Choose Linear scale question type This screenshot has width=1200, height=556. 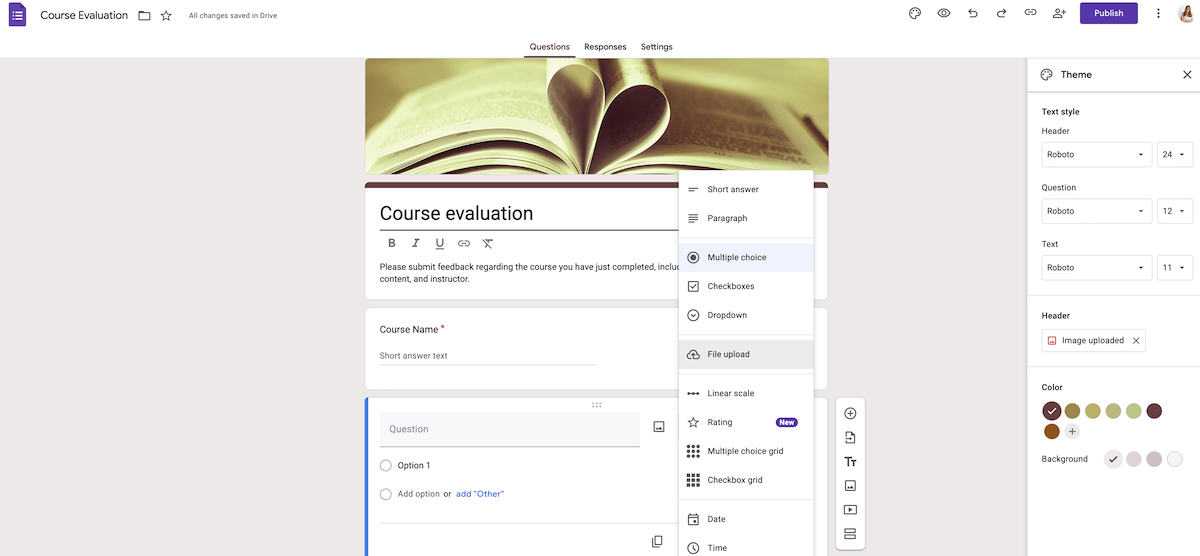746,393
